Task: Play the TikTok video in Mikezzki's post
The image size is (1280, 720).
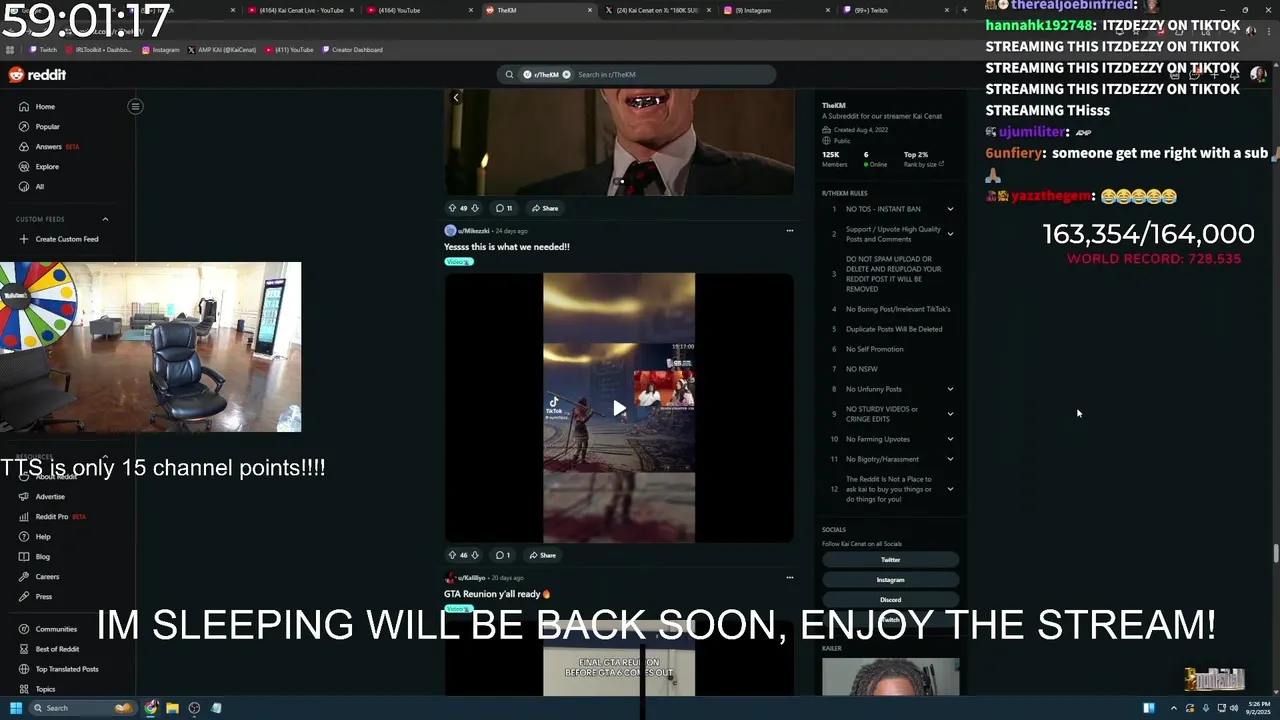Action: pos(619,408)
